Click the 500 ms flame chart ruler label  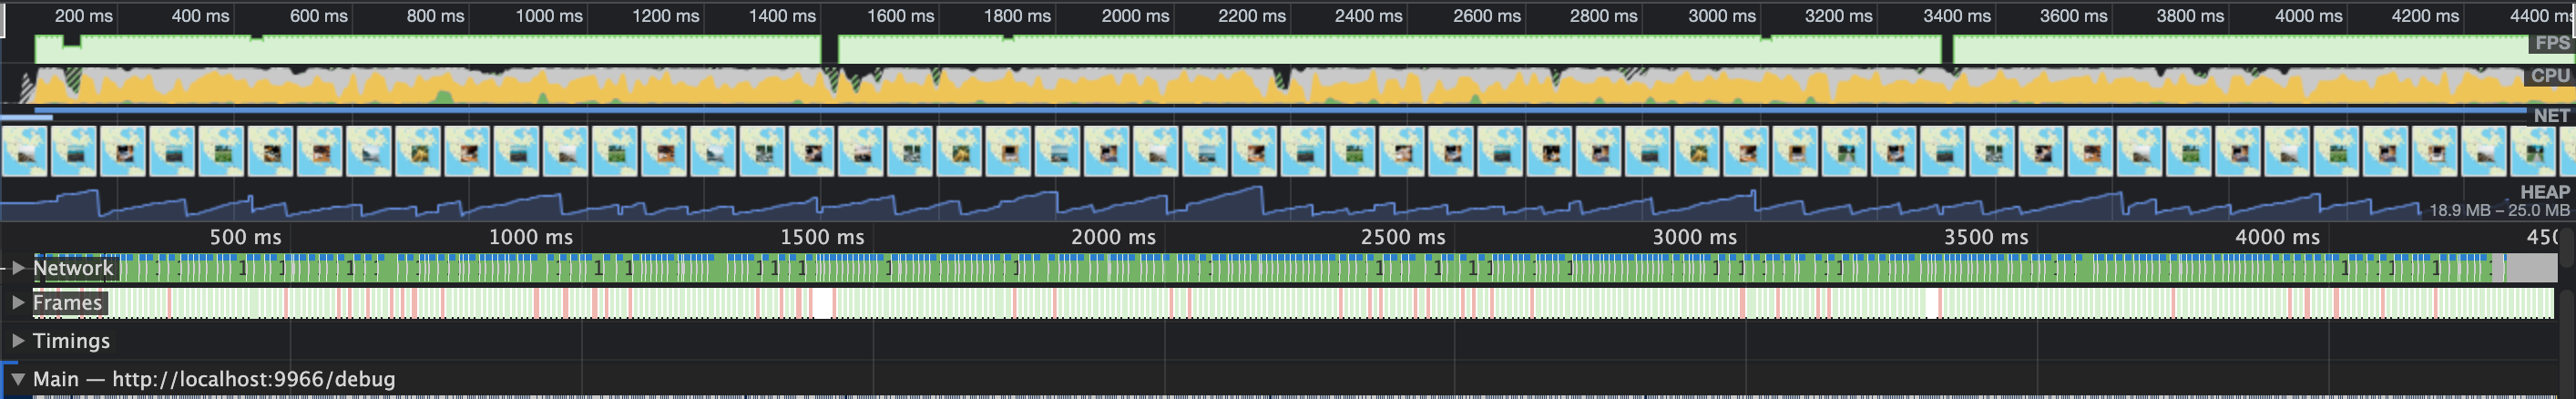(245, 237)
